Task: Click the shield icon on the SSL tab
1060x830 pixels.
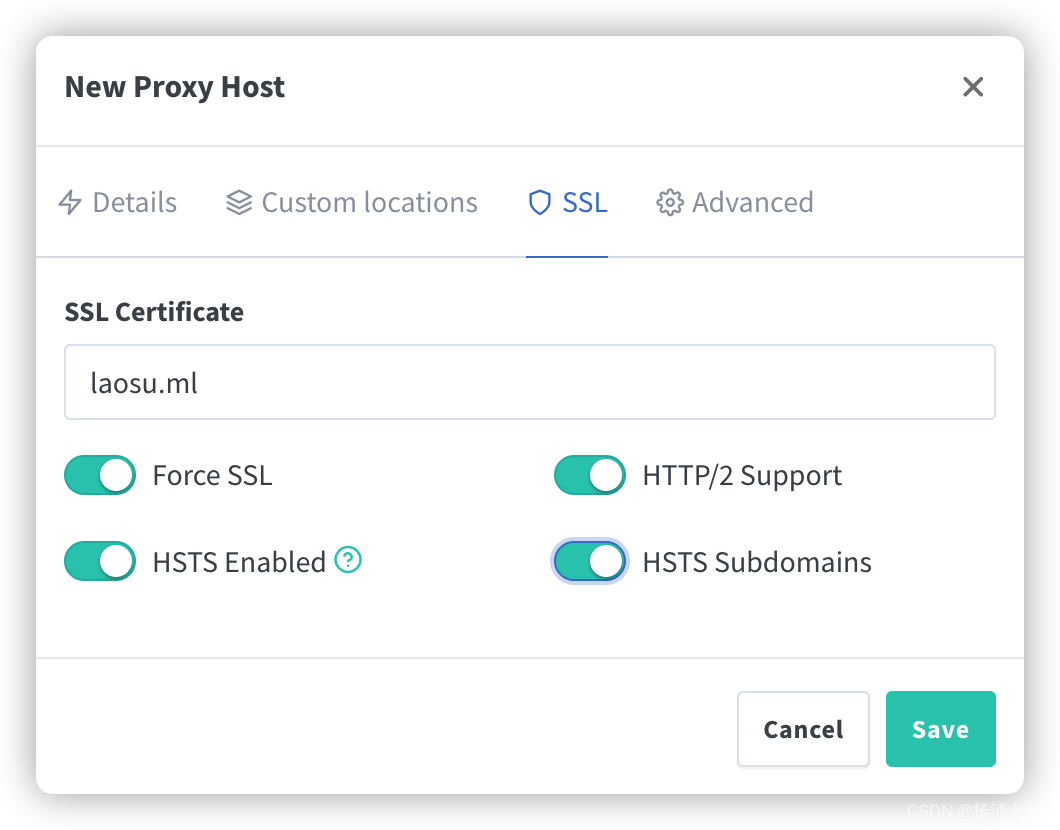Action: click(539, 202)
